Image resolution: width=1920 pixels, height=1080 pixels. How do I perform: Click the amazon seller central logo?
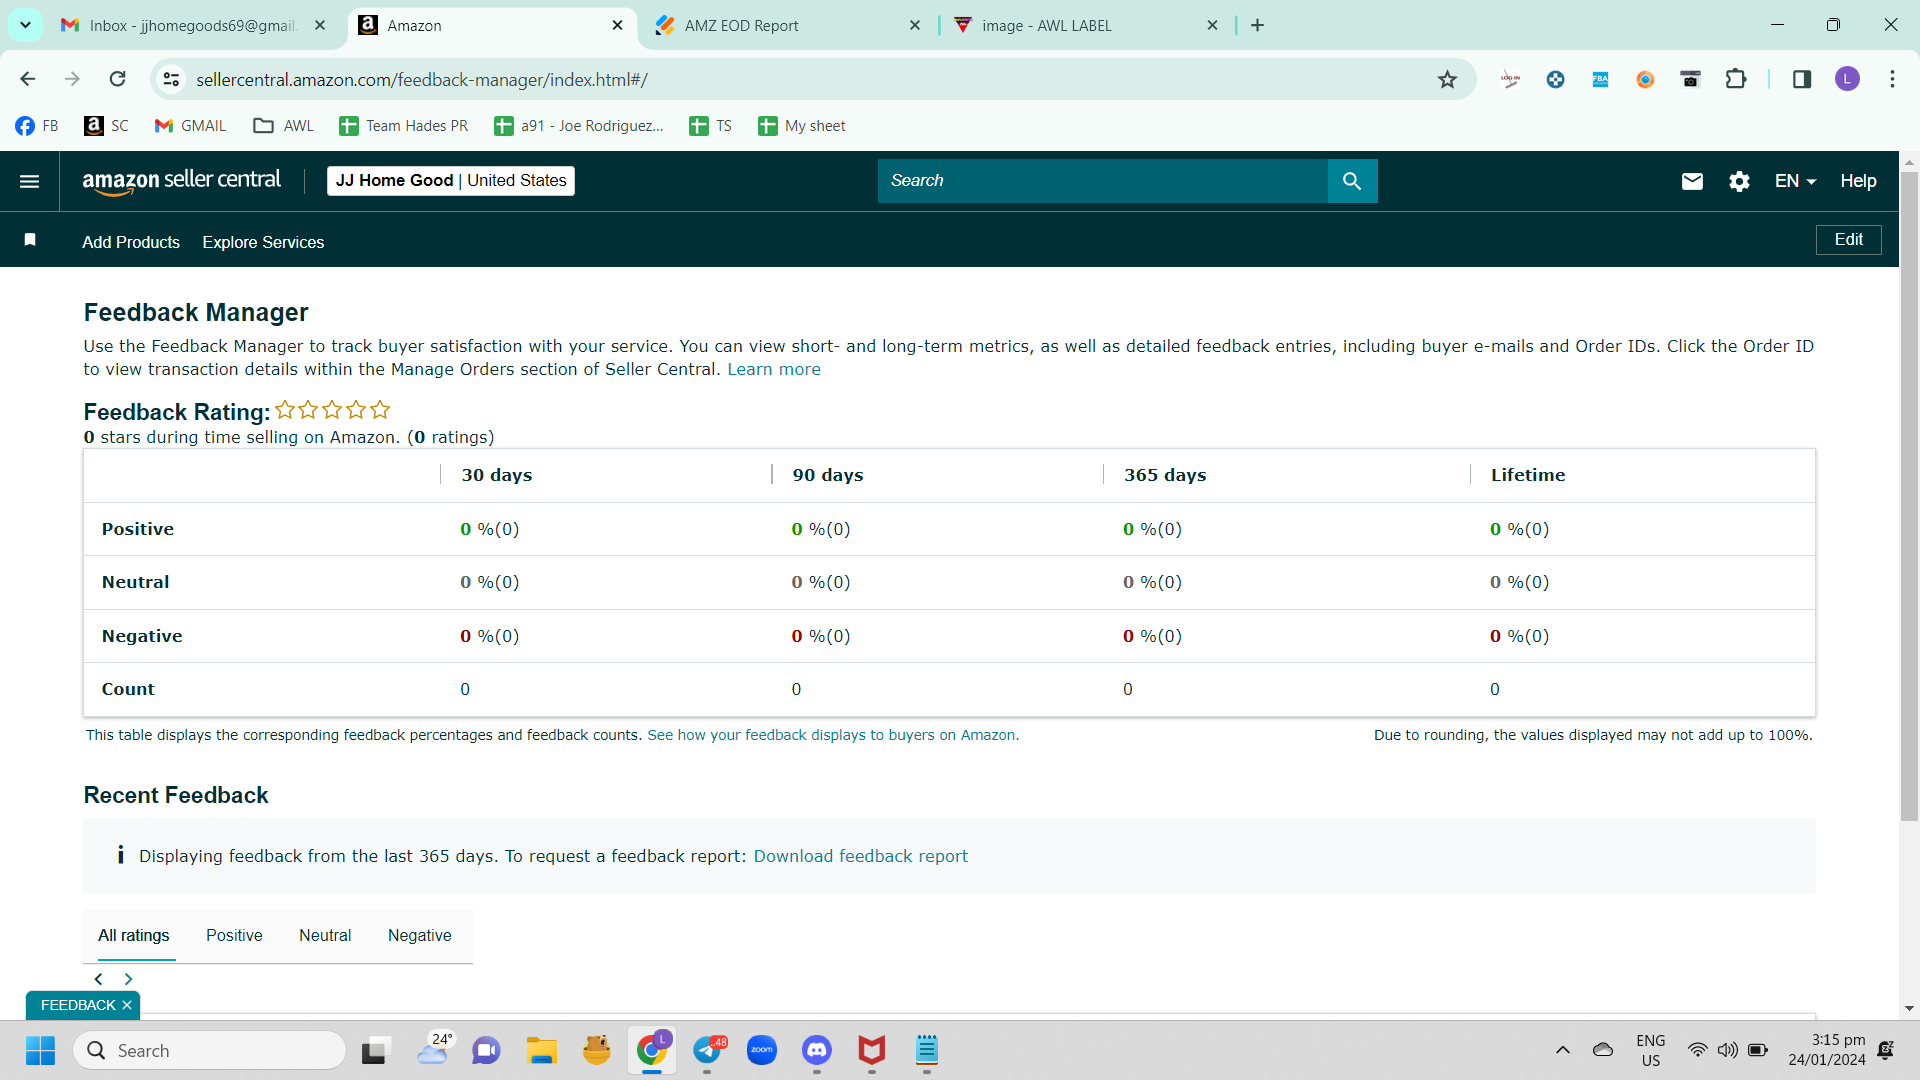click(x=181, y=181)
